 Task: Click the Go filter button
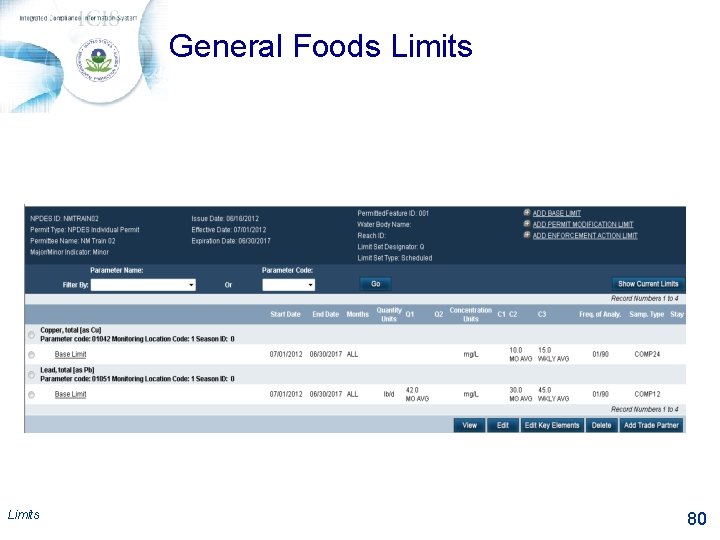375,284
